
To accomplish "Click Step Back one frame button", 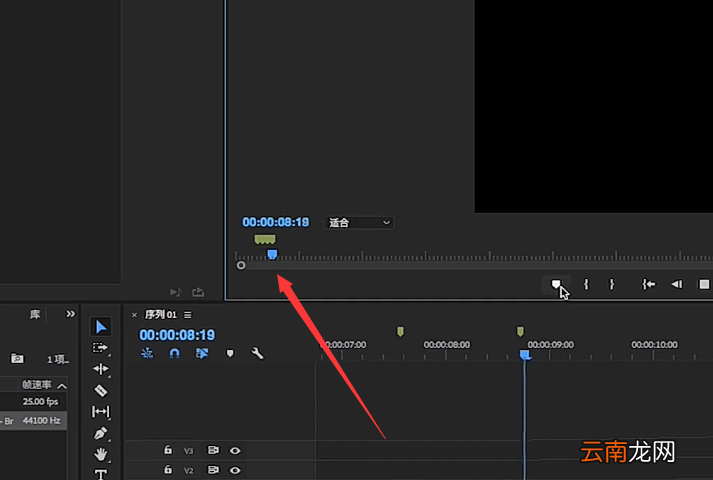I will tap(677, 285).
